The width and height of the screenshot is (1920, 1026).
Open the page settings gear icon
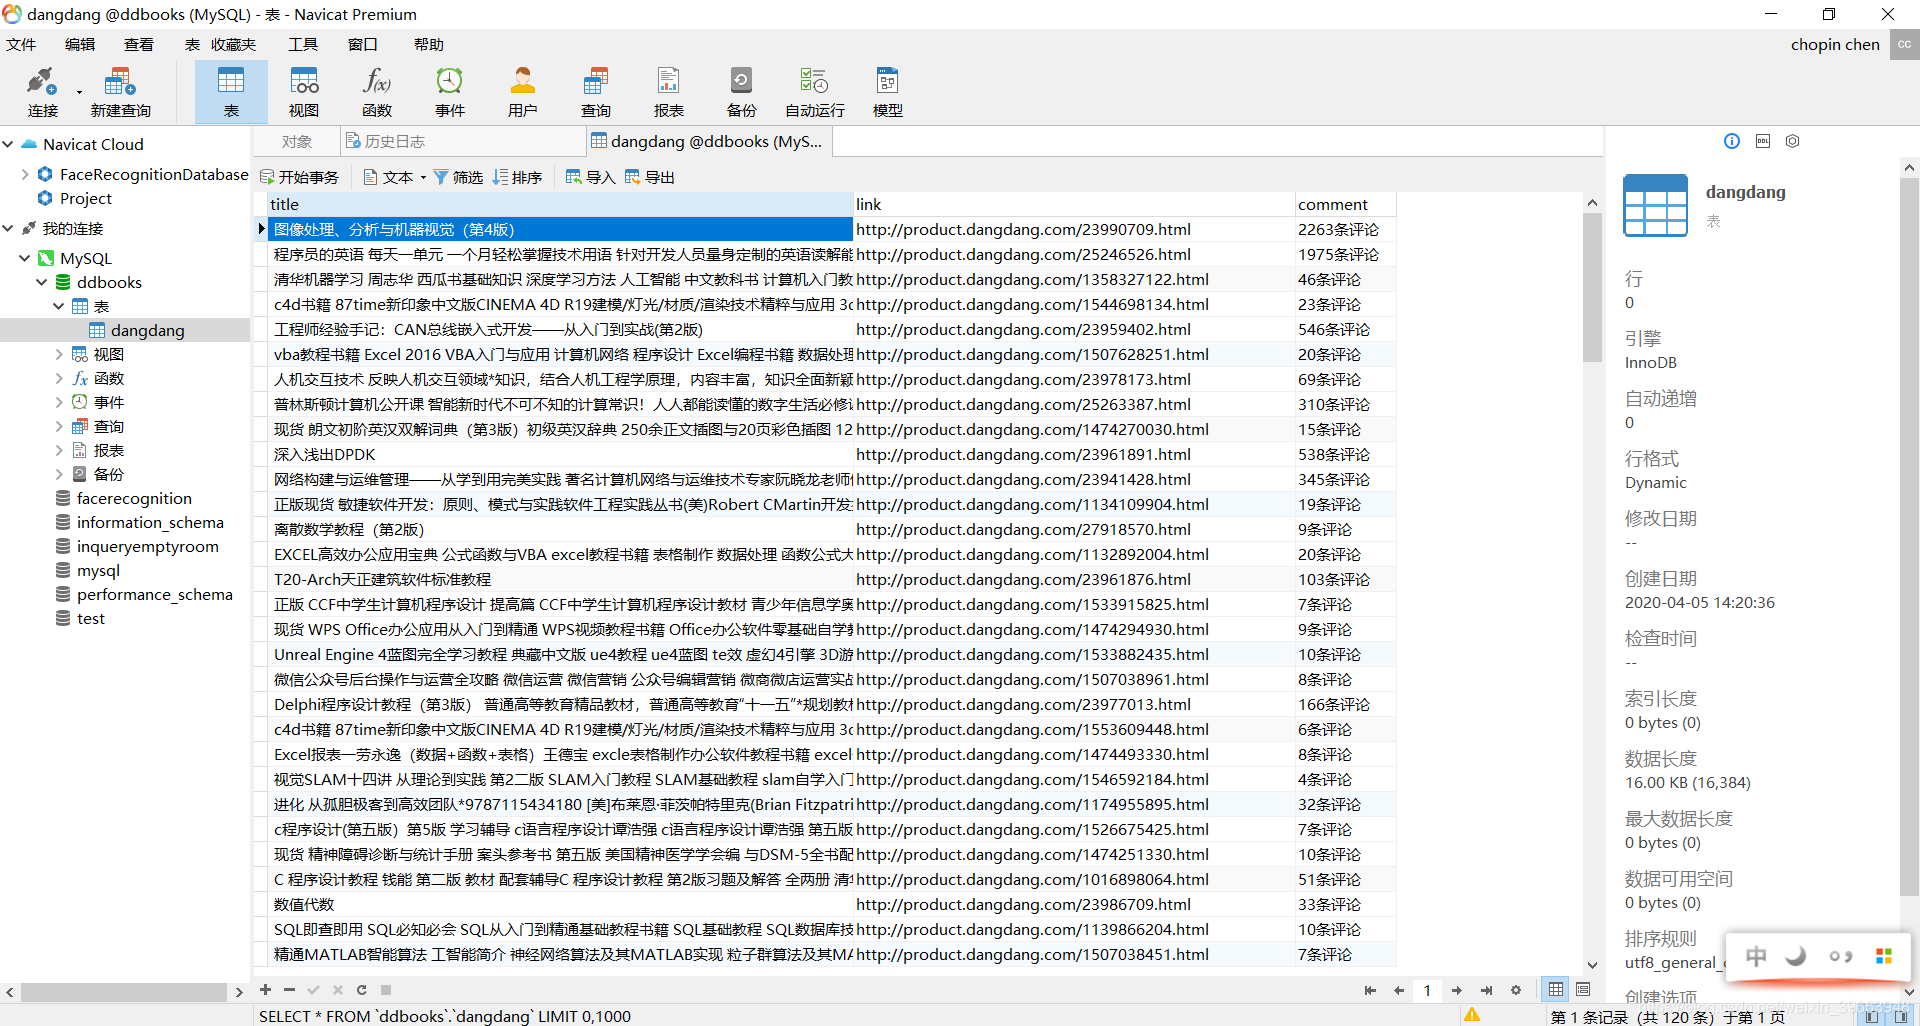(x=1516, y=990)
